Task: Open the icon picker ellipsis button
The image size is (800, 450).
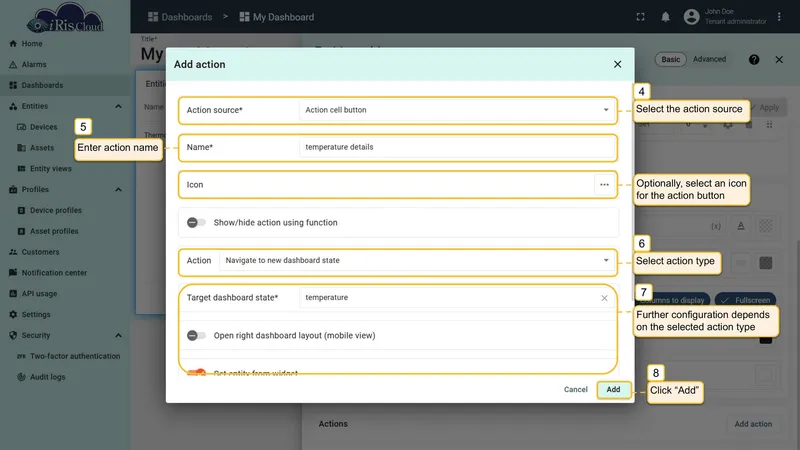Action: [x=605, y=185]
